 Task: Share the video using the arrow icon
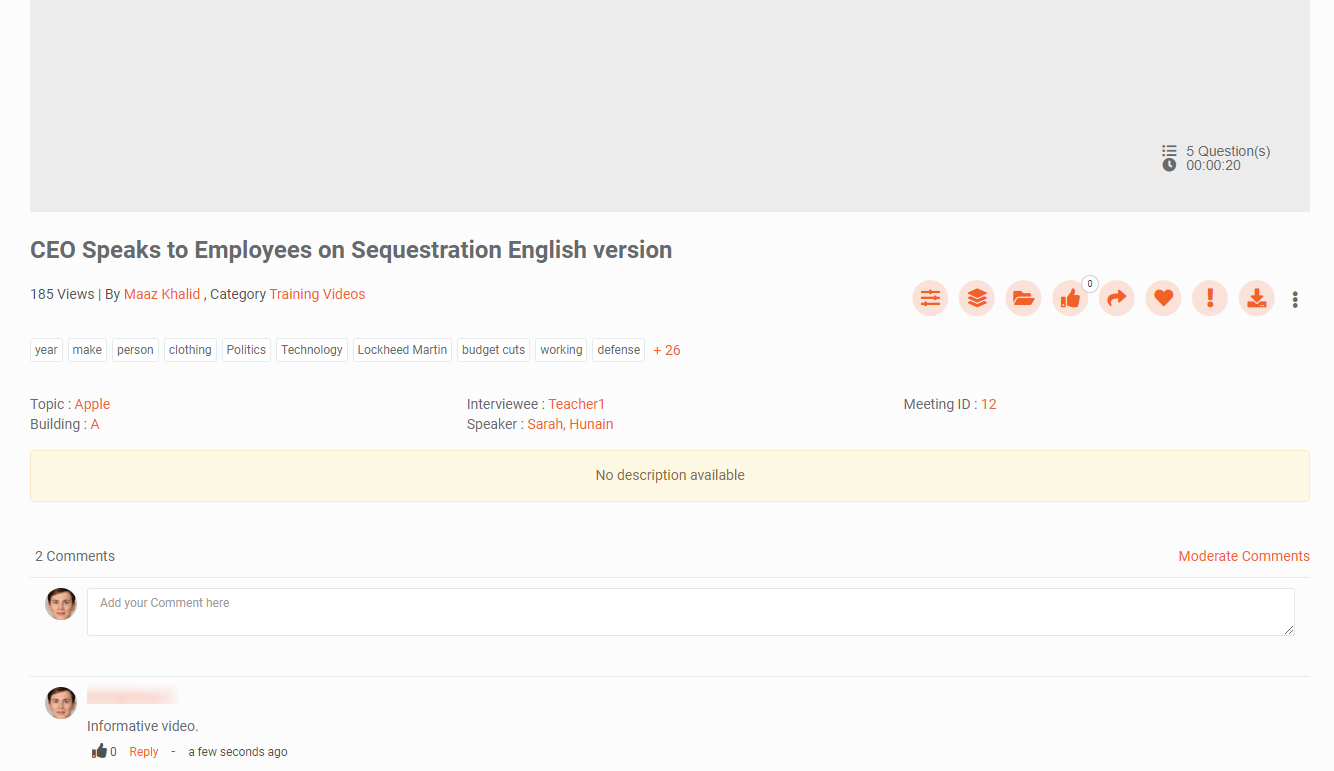point(1117,298)
